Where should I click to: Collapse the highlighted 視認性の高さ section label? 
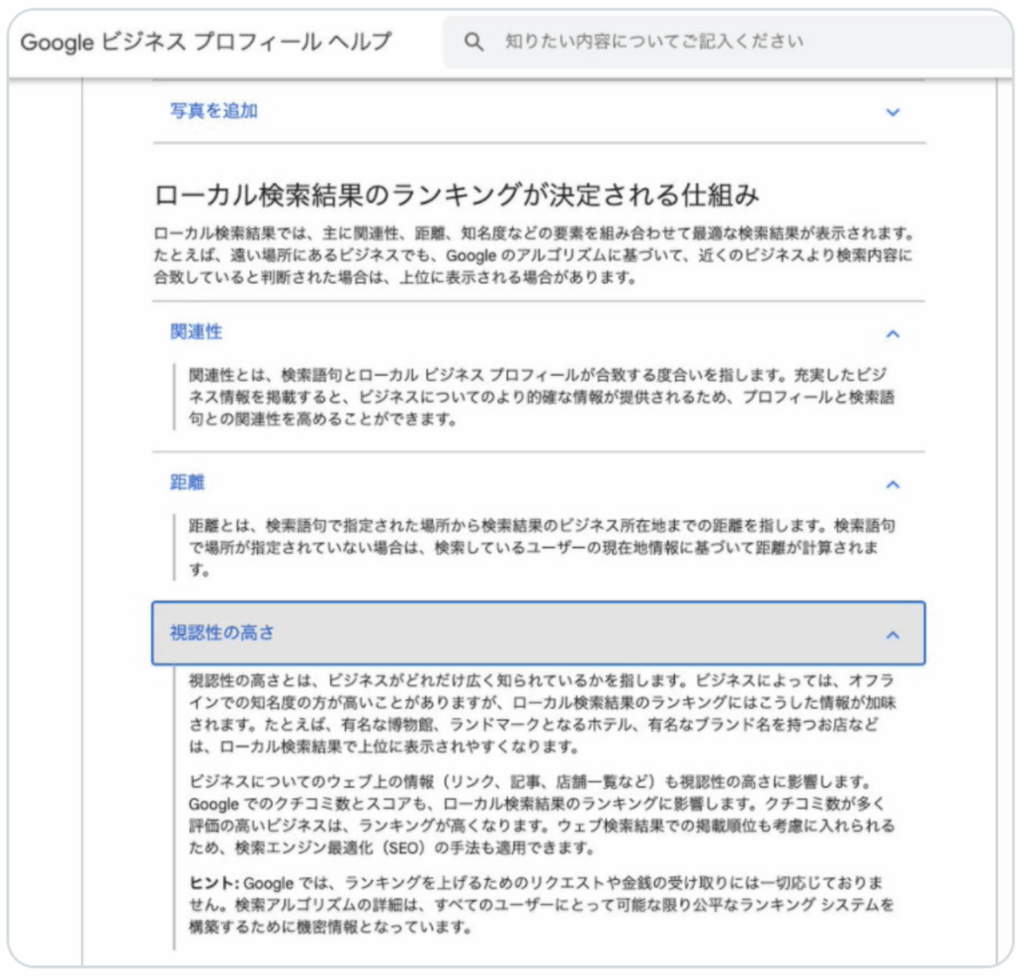click(x=222, y=633)
